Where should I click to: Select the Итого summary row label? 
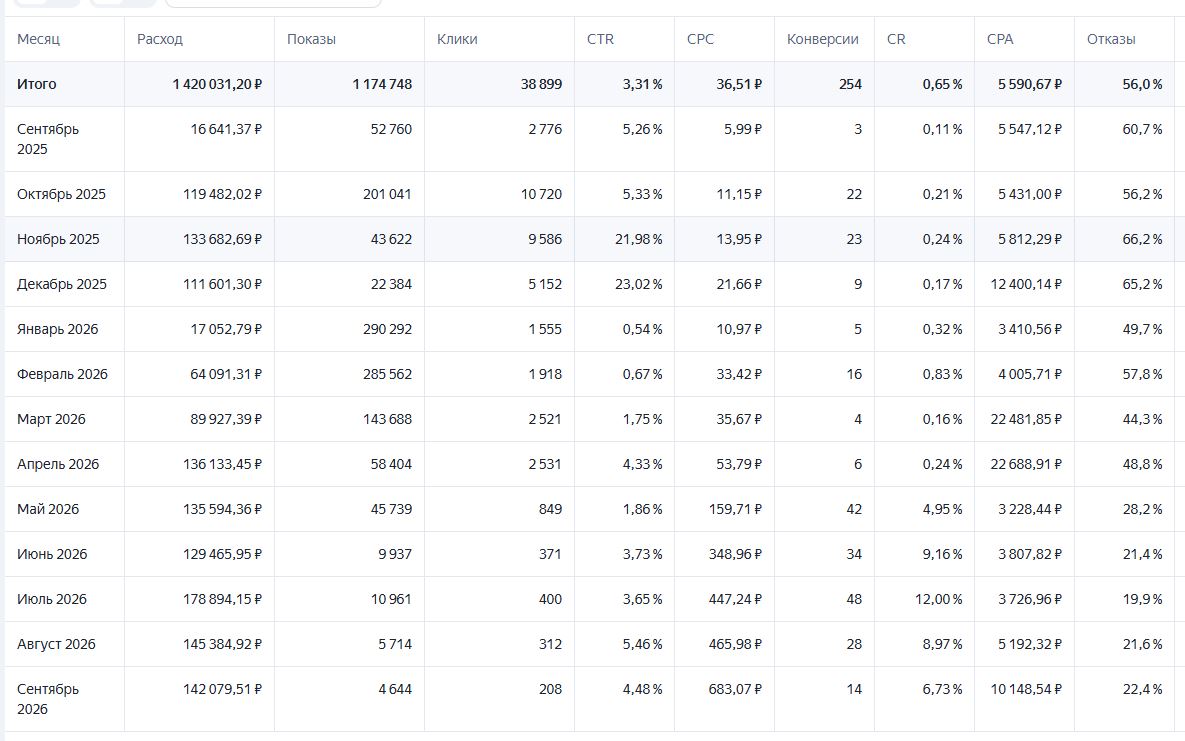tap(36, 84)
